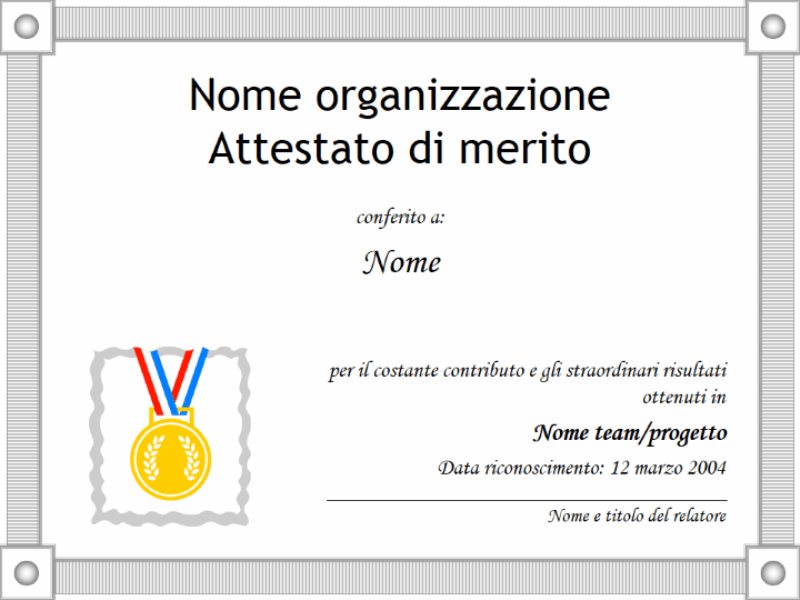Select the top striped border bar
800x600 pixels.
400,24
